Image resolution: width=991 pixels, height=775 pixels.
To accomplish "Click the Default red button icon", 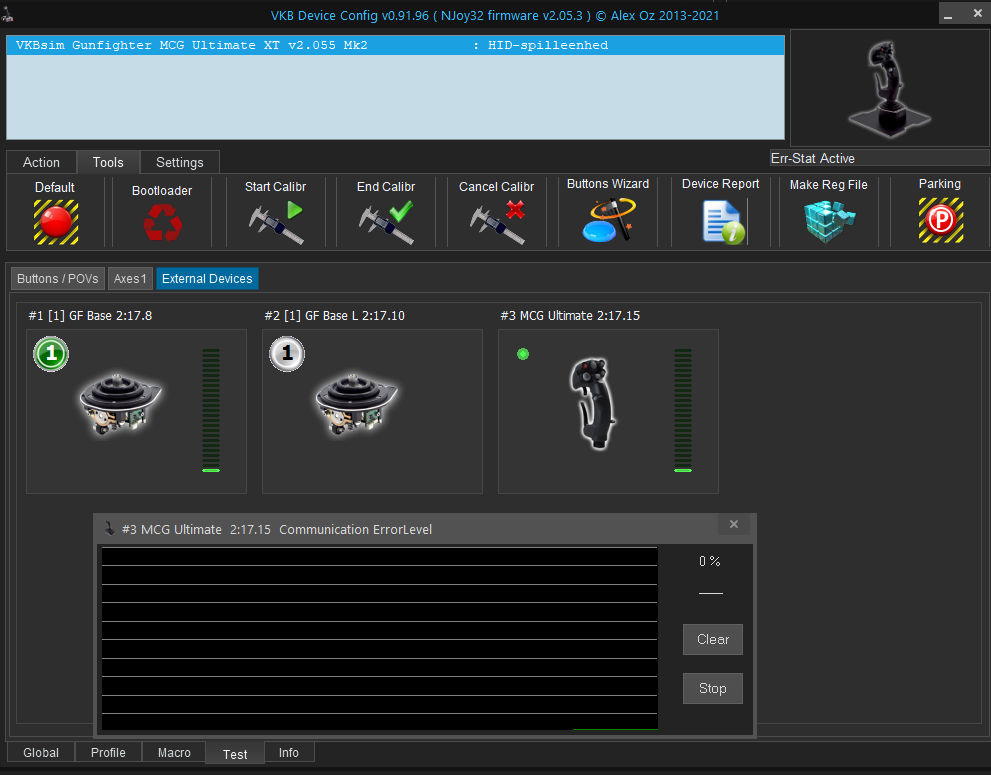I will [x=56, y=222].
